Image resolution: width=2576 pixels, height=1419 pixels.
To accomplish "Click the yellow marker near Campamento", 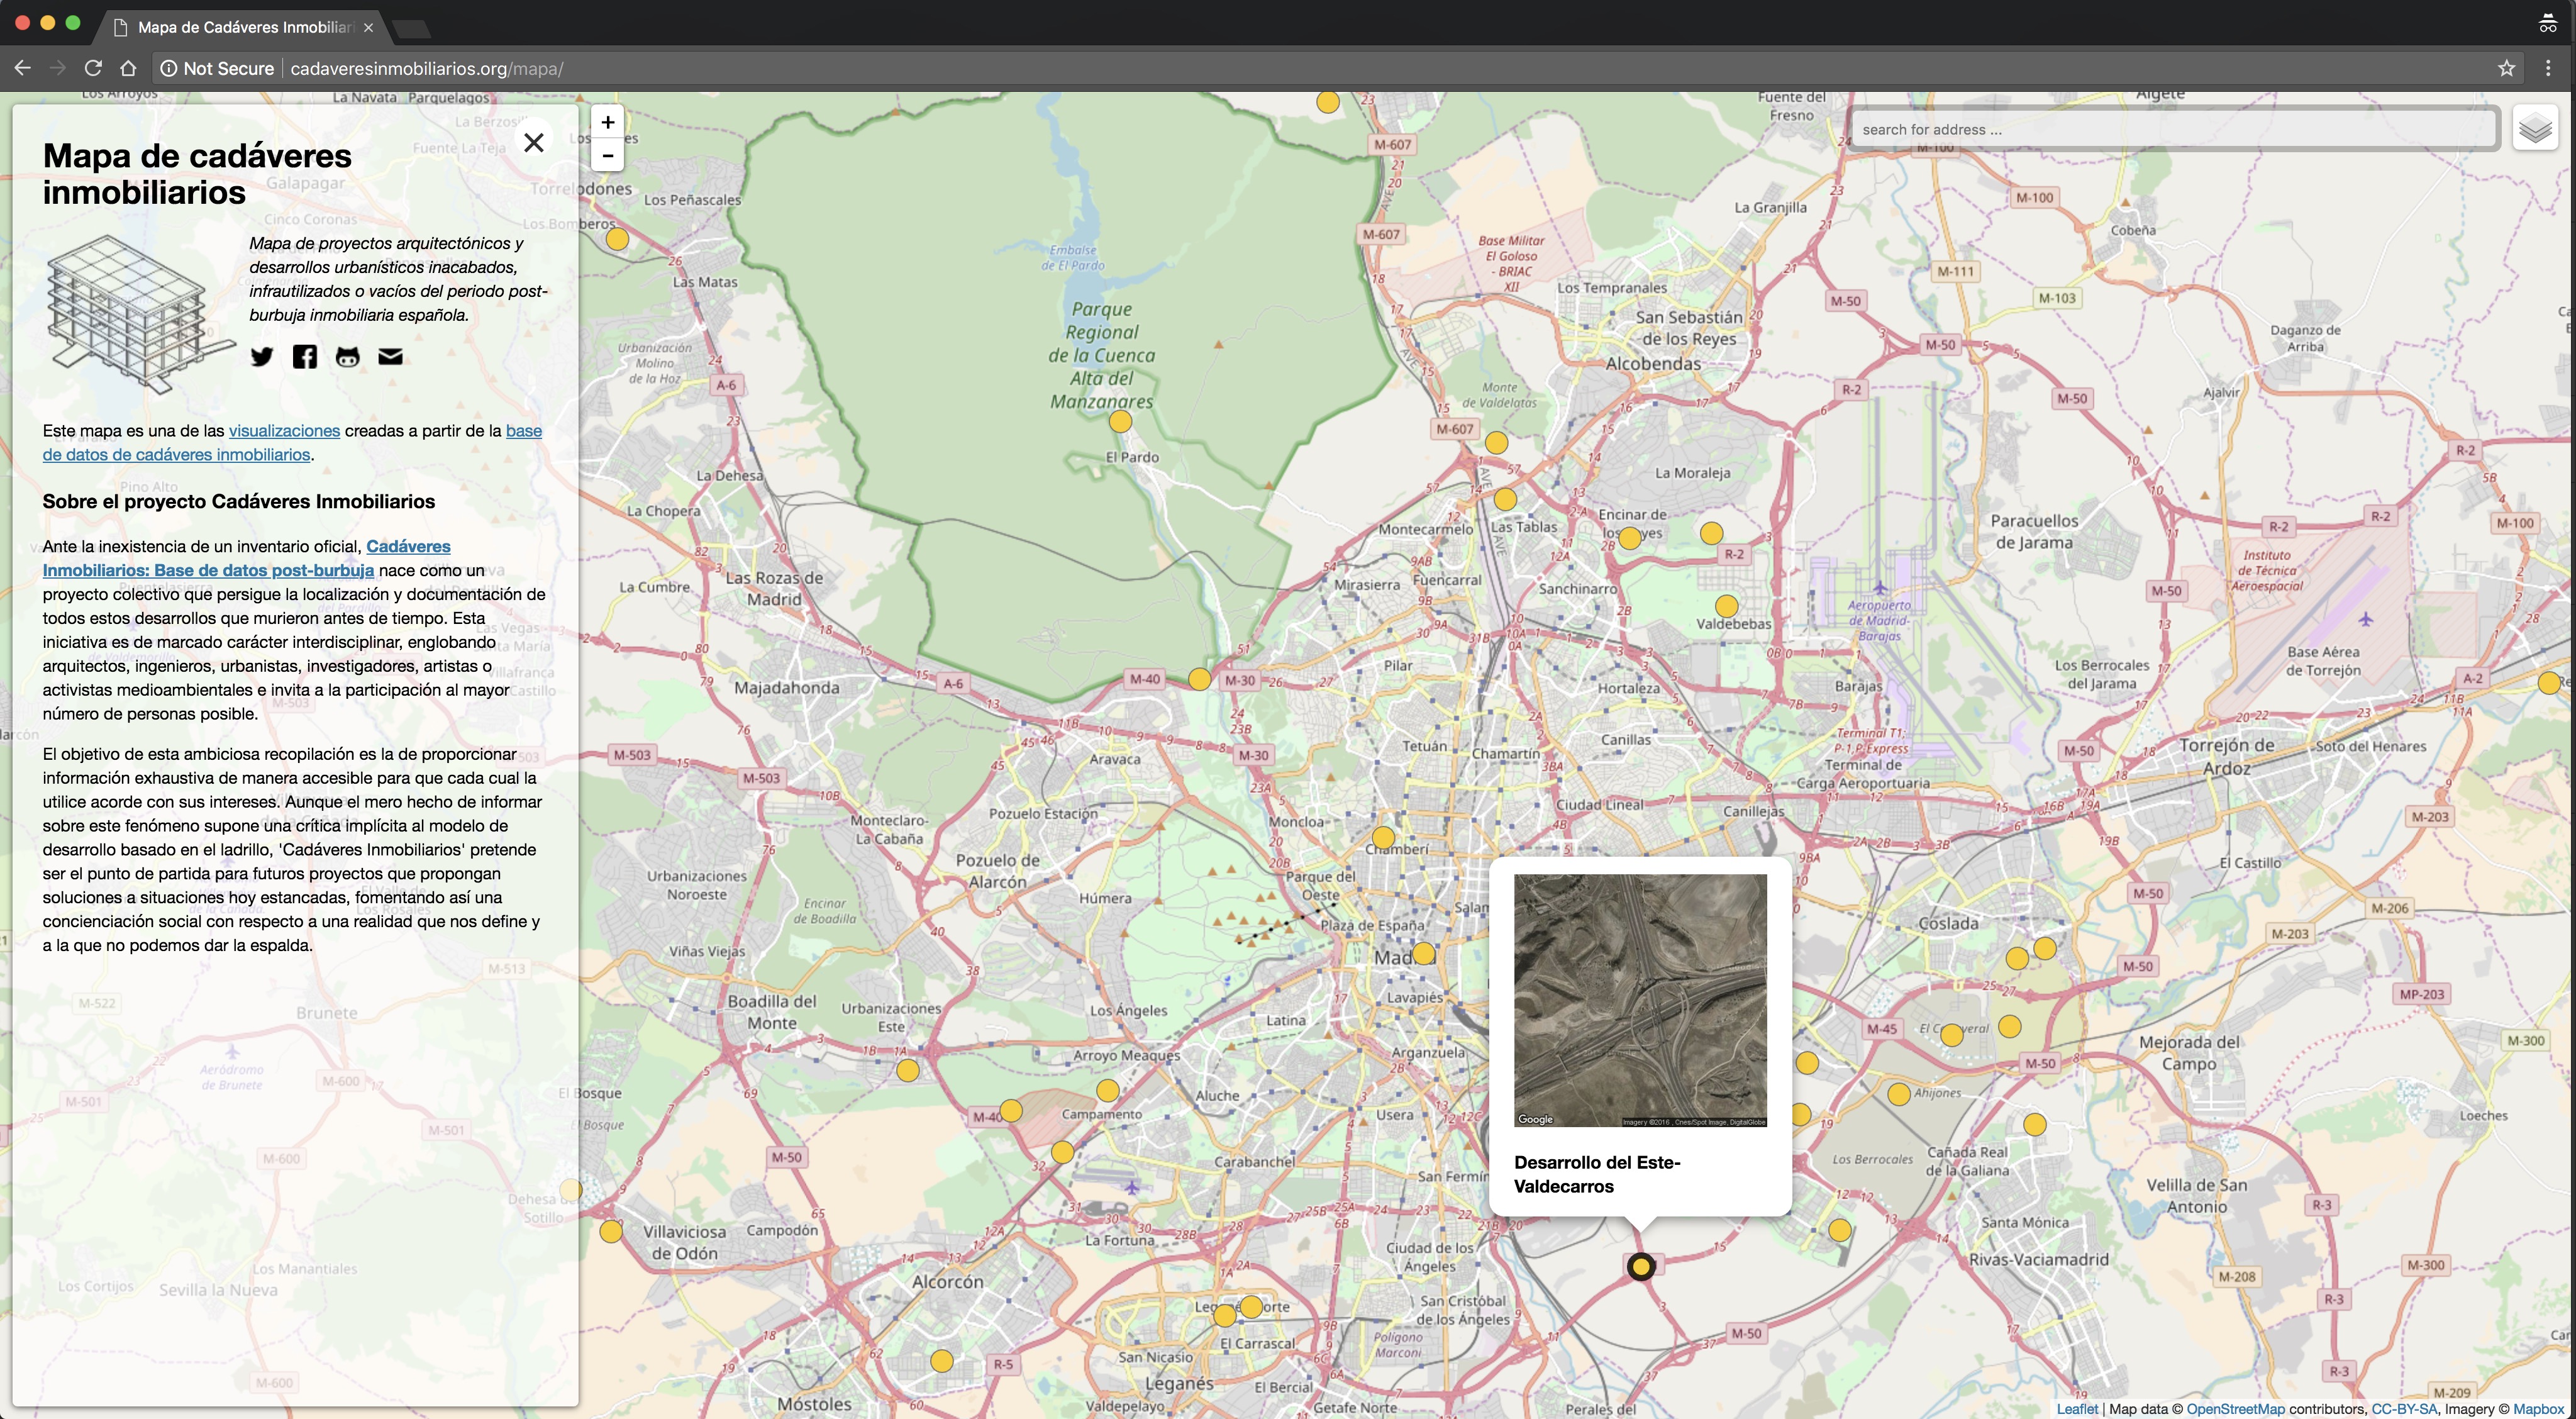I will tap(1107, 1090).
